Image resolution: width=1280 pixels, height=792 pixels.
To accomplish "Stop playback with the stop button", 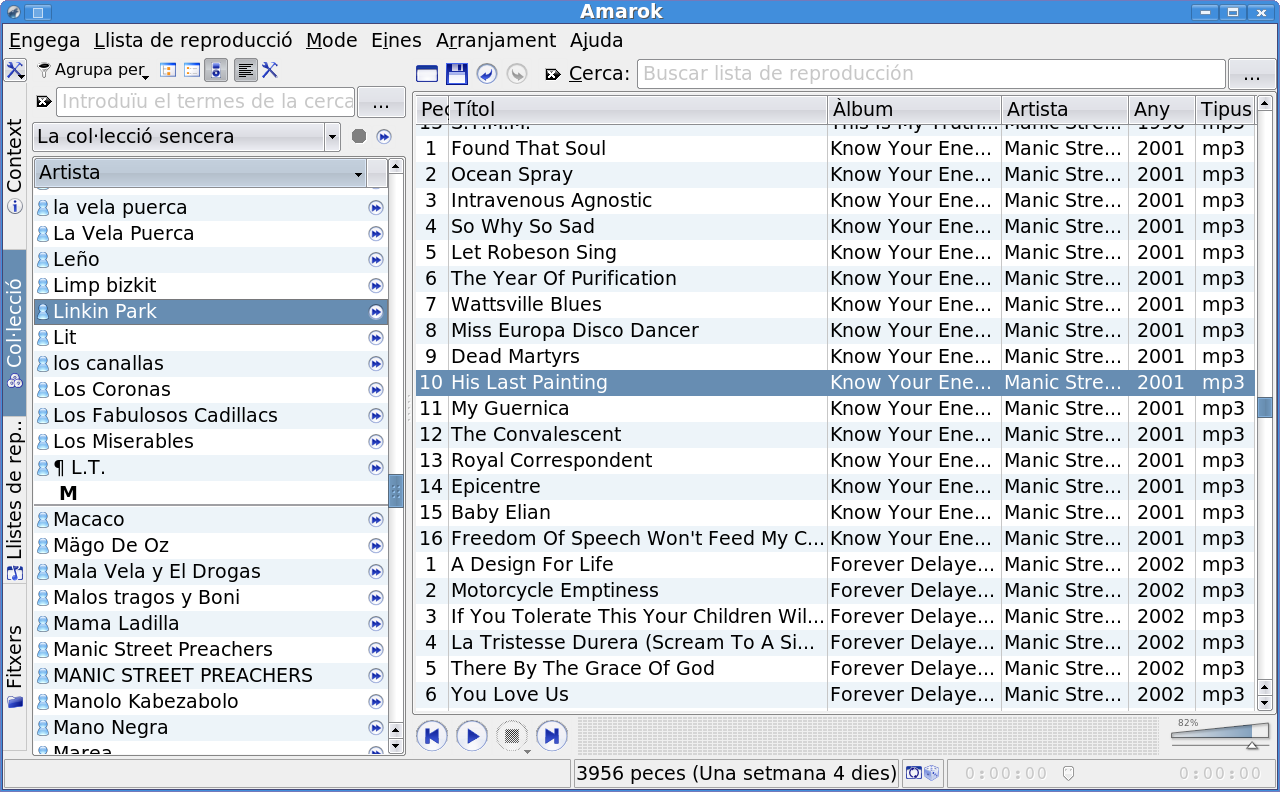I will pyautogui.click(x=512, y=737).
